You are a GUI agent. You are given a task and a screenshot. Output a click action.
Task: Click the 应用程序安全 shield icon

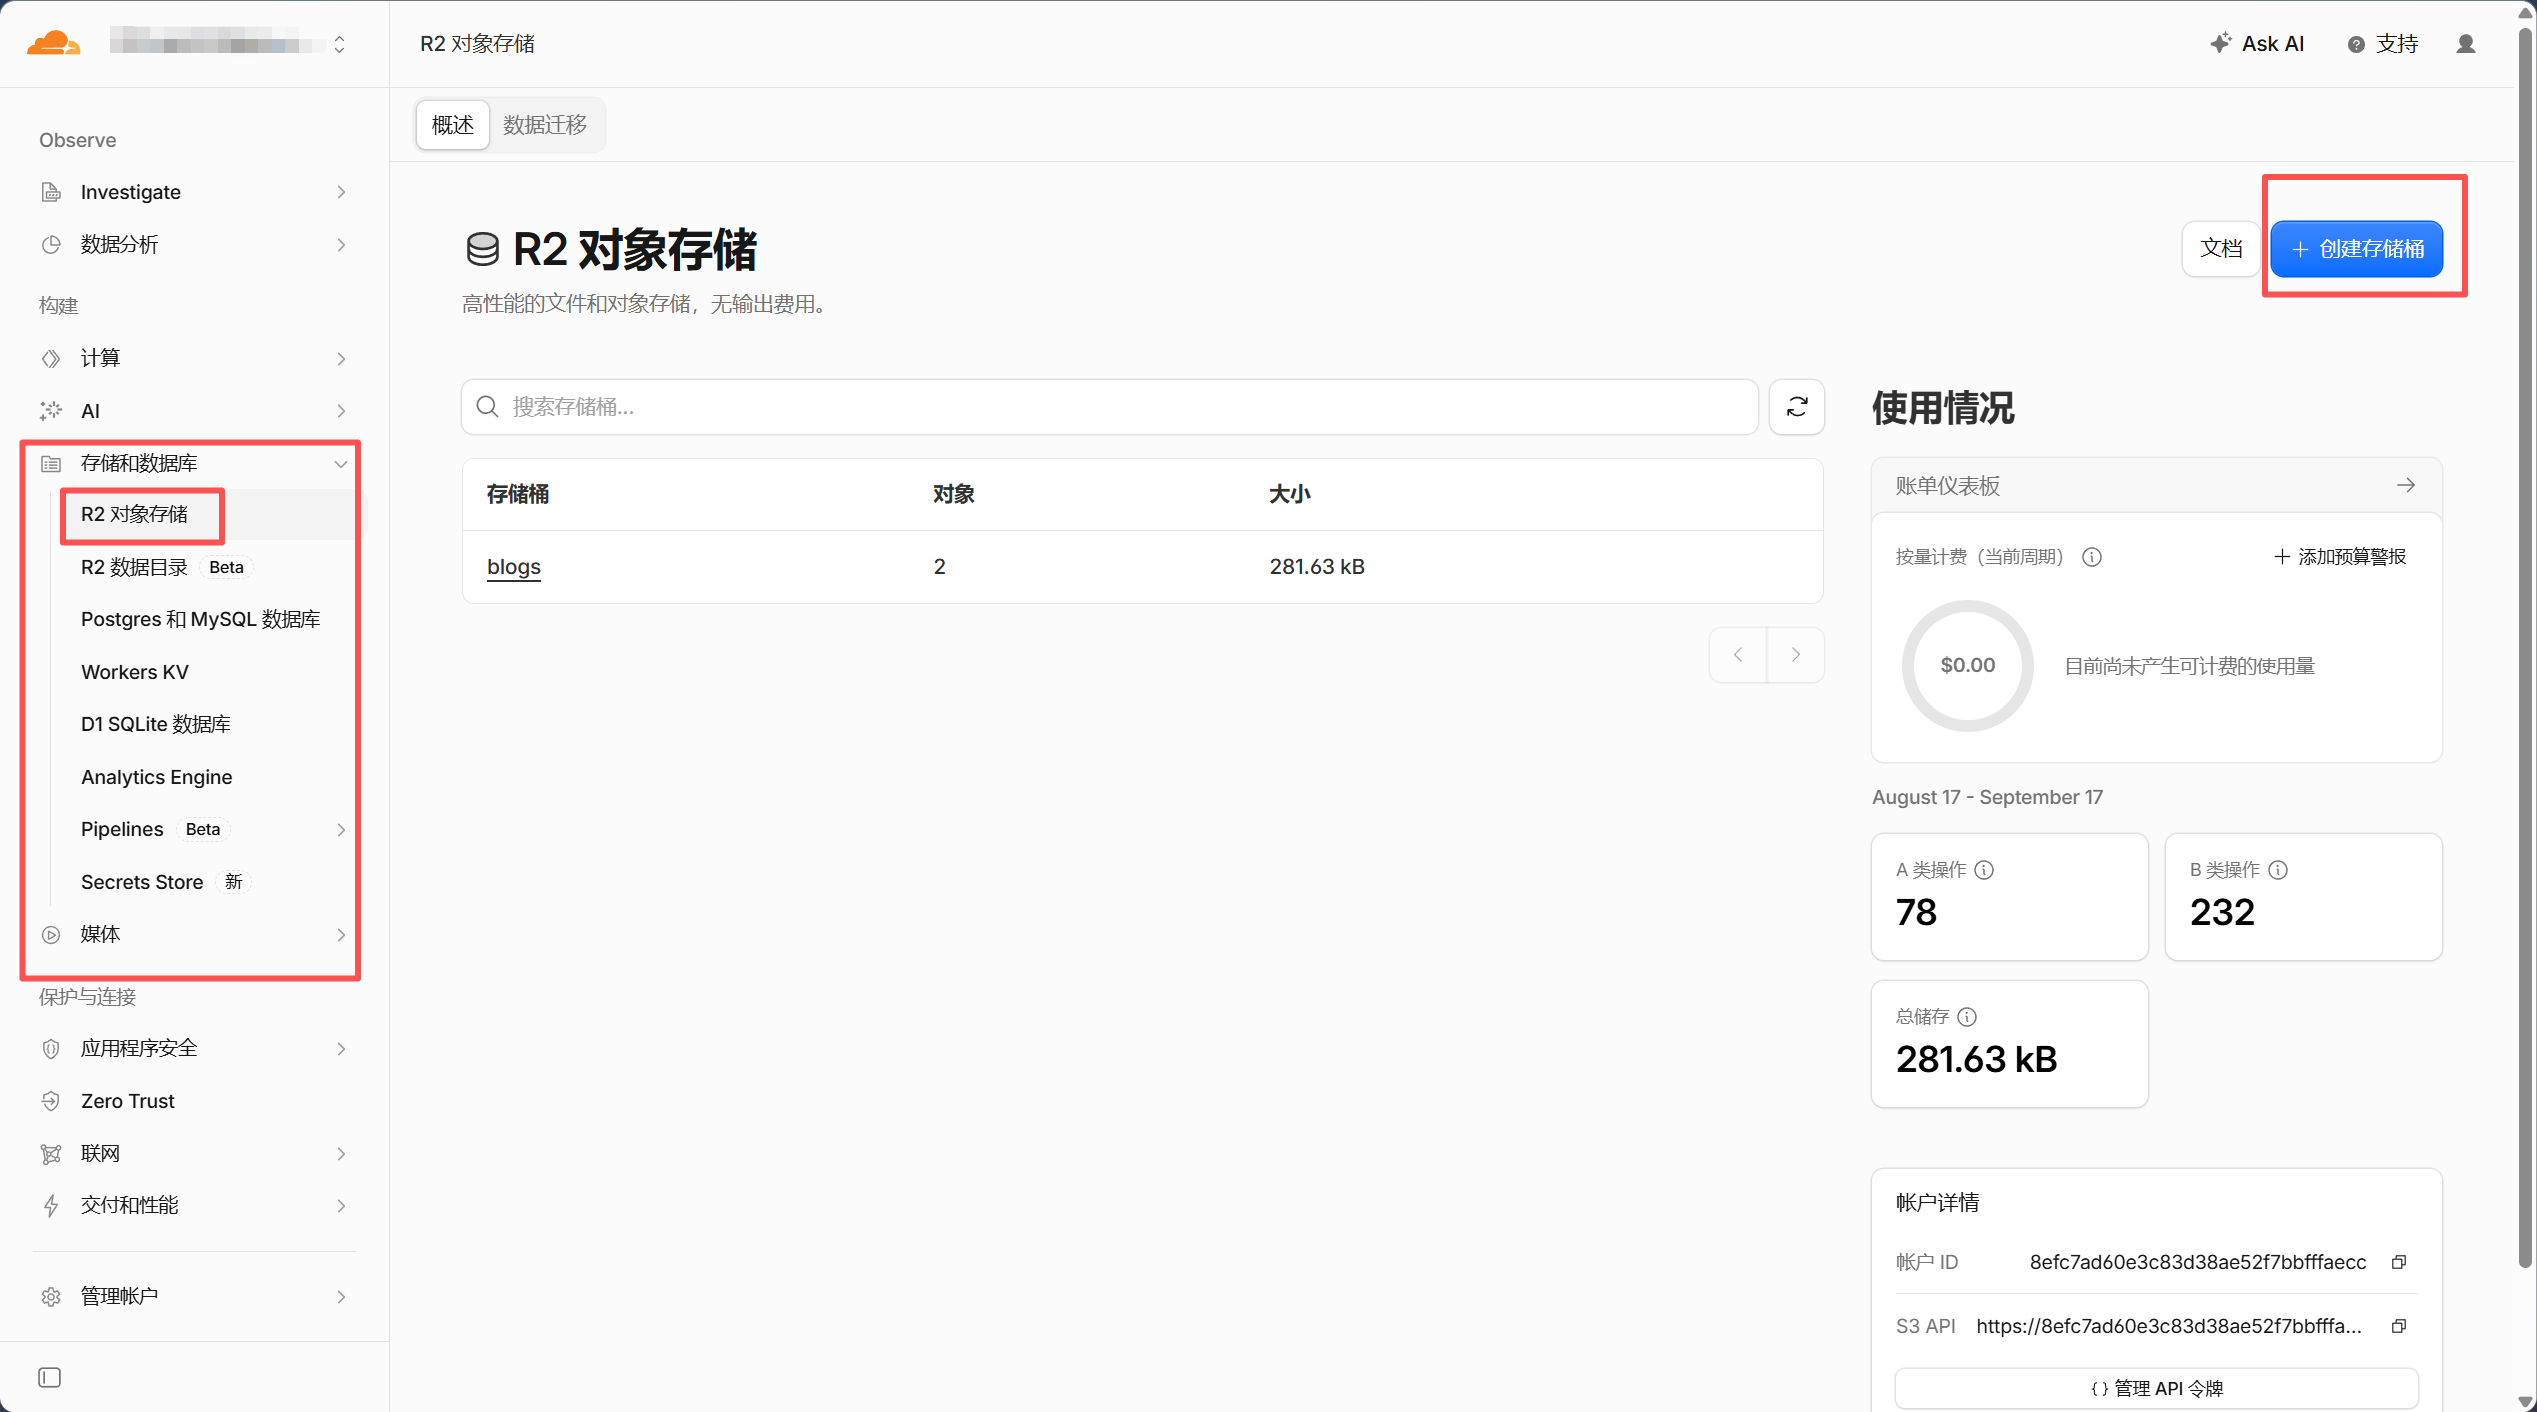(51, 1048)
